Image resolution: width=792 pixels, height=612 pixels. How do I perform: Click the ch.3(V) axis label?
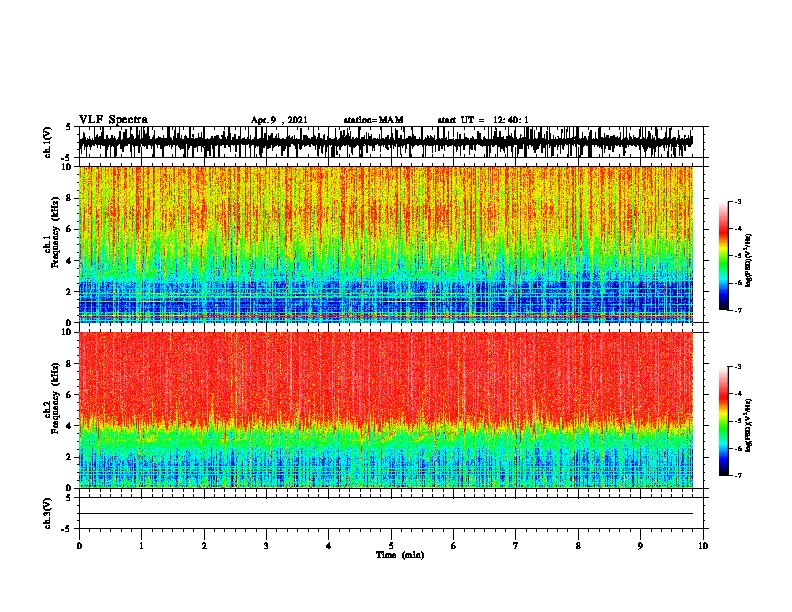click(47, 513)
